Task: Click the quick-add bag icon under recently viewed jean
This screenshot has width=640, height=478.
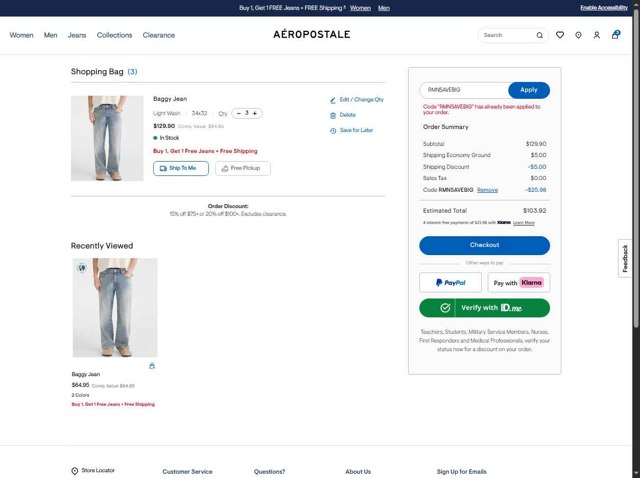Action: [x=152, y=366]
